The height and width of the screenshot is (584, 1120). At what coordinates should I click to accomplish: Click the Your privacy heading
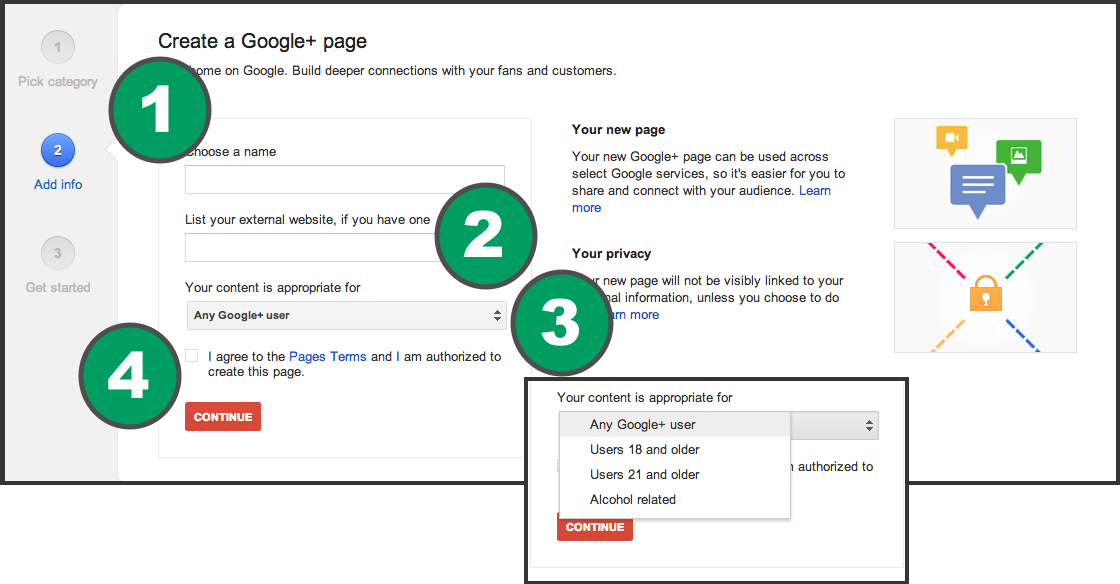click(x=611, y=253)
